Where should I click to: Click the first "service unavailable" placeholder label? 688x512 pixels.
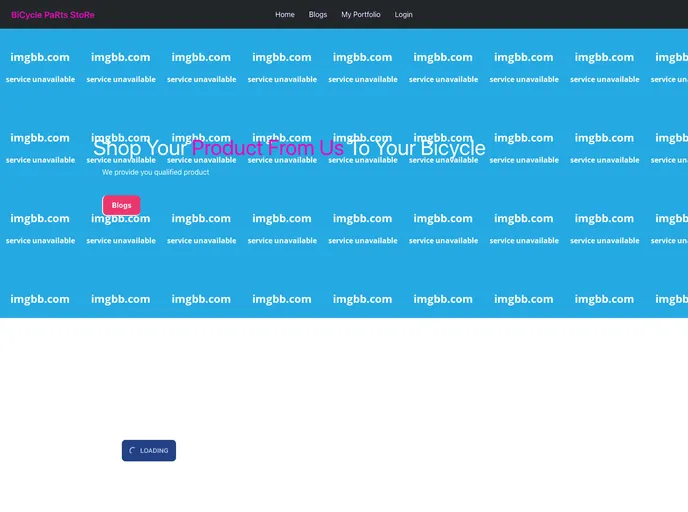coord(40,79)
